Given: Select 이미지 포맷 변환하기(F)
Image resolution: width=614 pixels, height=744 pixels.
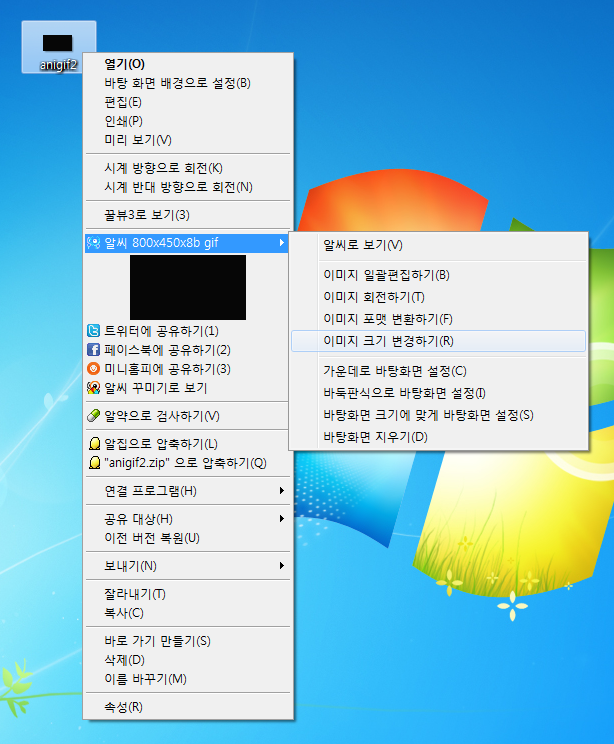Looking at the screenshot, I should pos(438,318).
